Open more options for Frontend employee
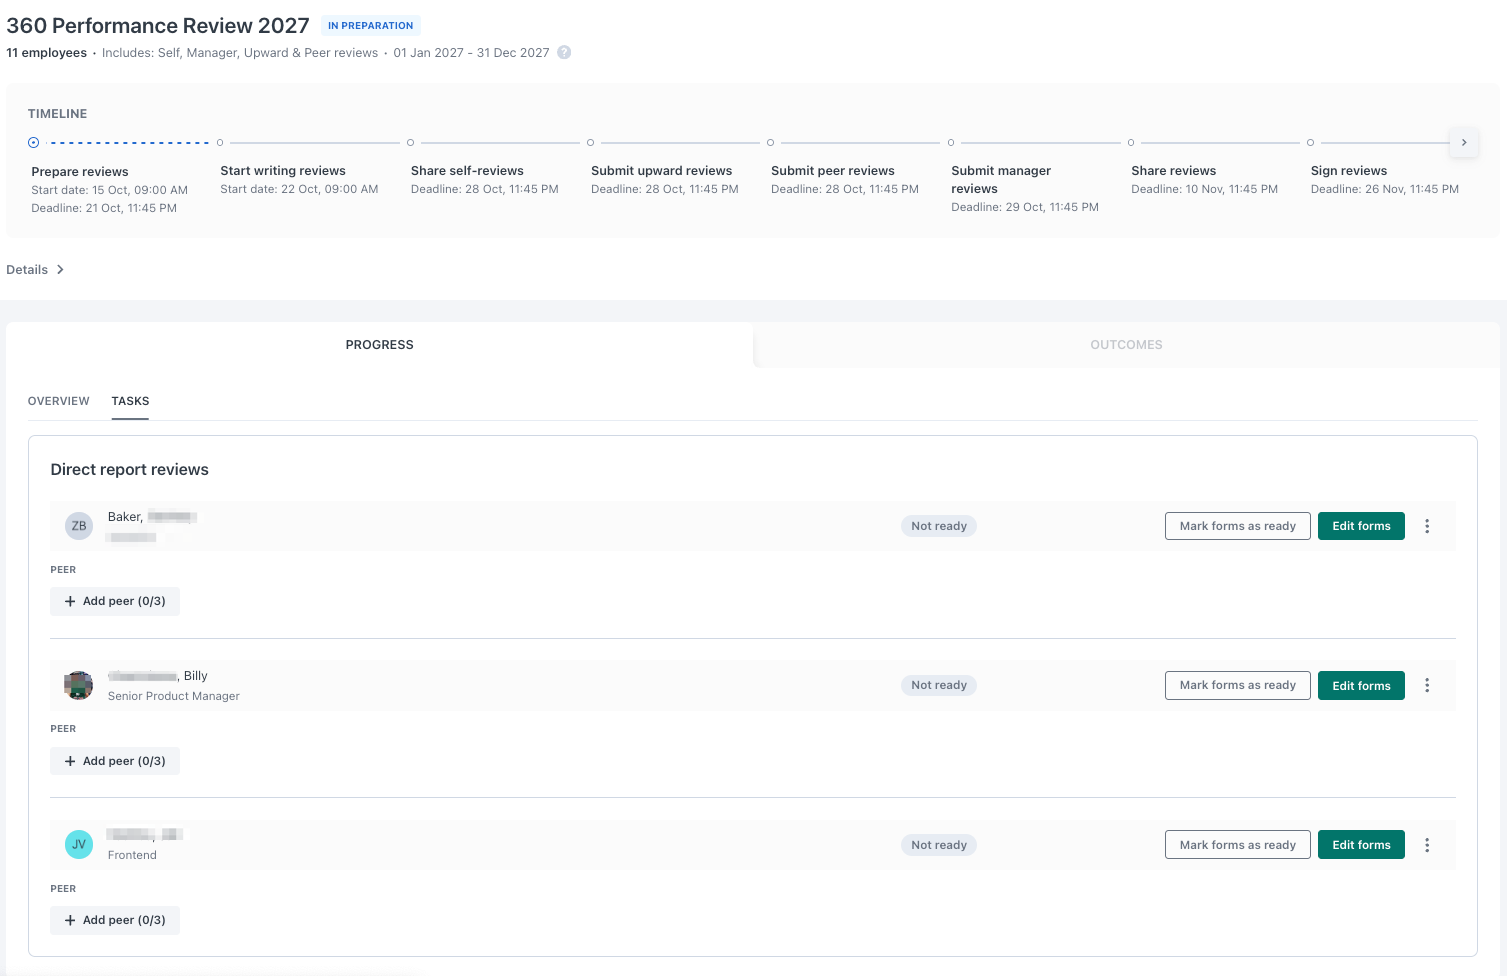1507x976 pixels. coord(1427,845)
